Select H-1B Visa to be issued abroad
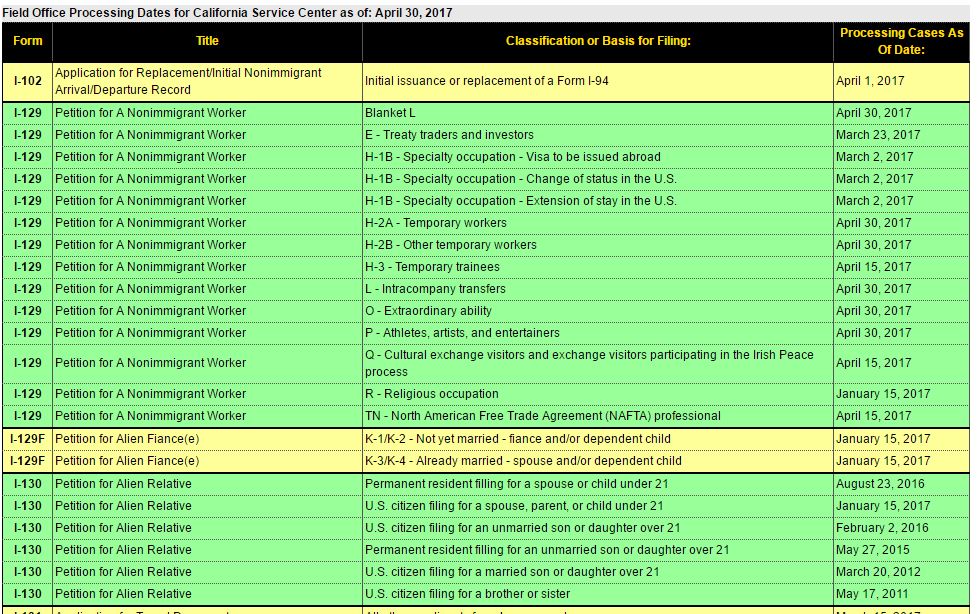This screenshot has height=614, width=978. (512, 157)
